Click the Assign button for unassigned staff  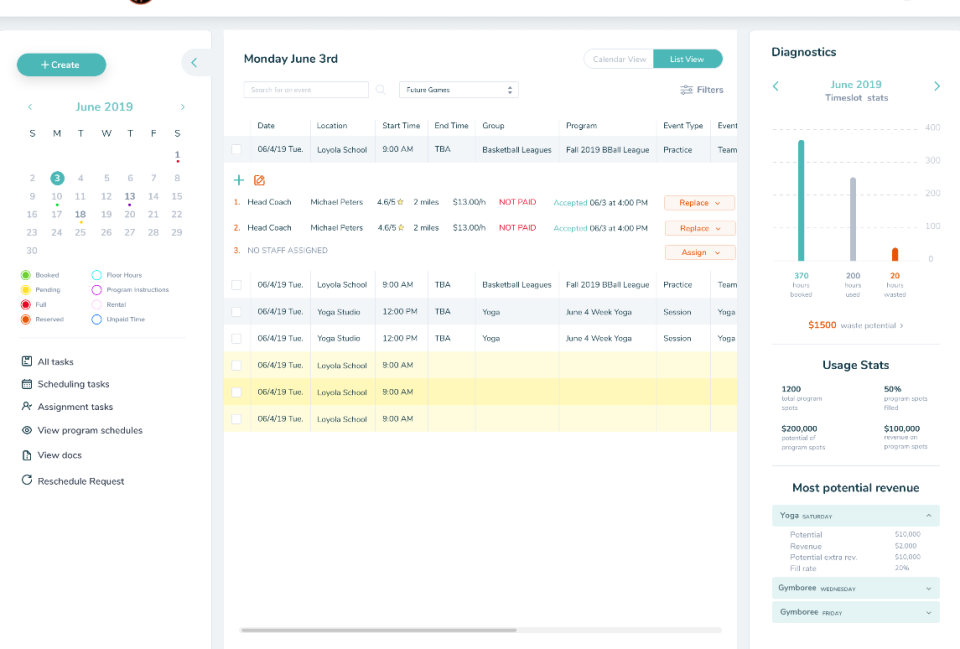pyautogui.click(x=699, y=253)
